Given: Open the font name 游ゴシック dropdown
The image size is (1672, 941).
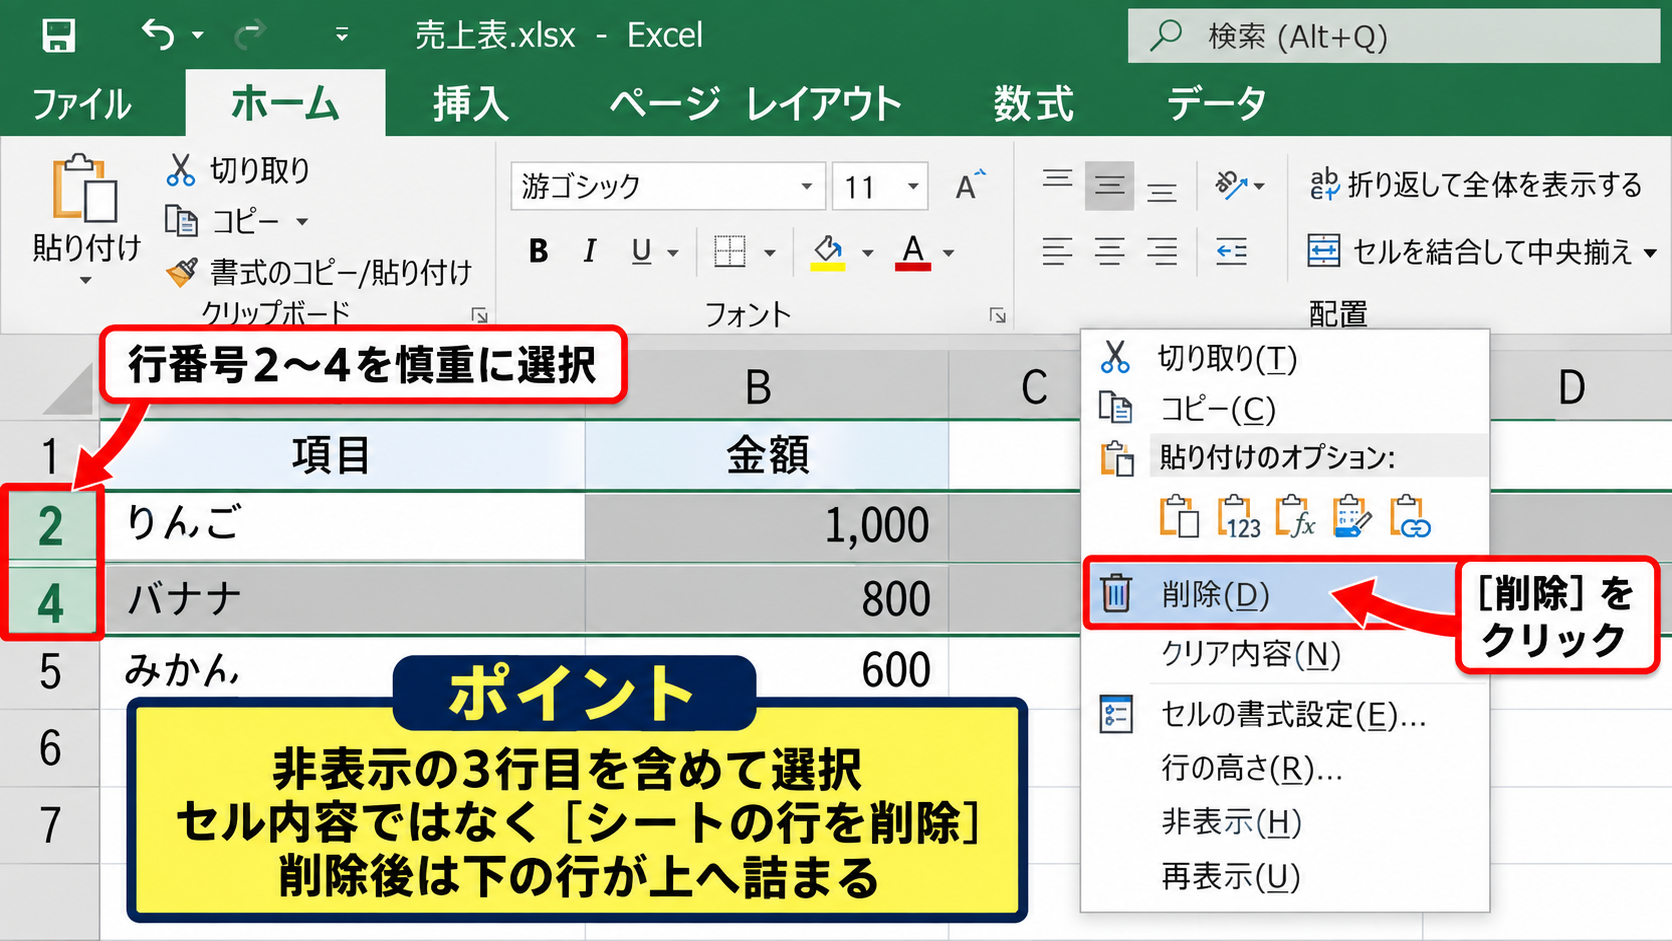Looking at the screenshot, I should point(806,187).
